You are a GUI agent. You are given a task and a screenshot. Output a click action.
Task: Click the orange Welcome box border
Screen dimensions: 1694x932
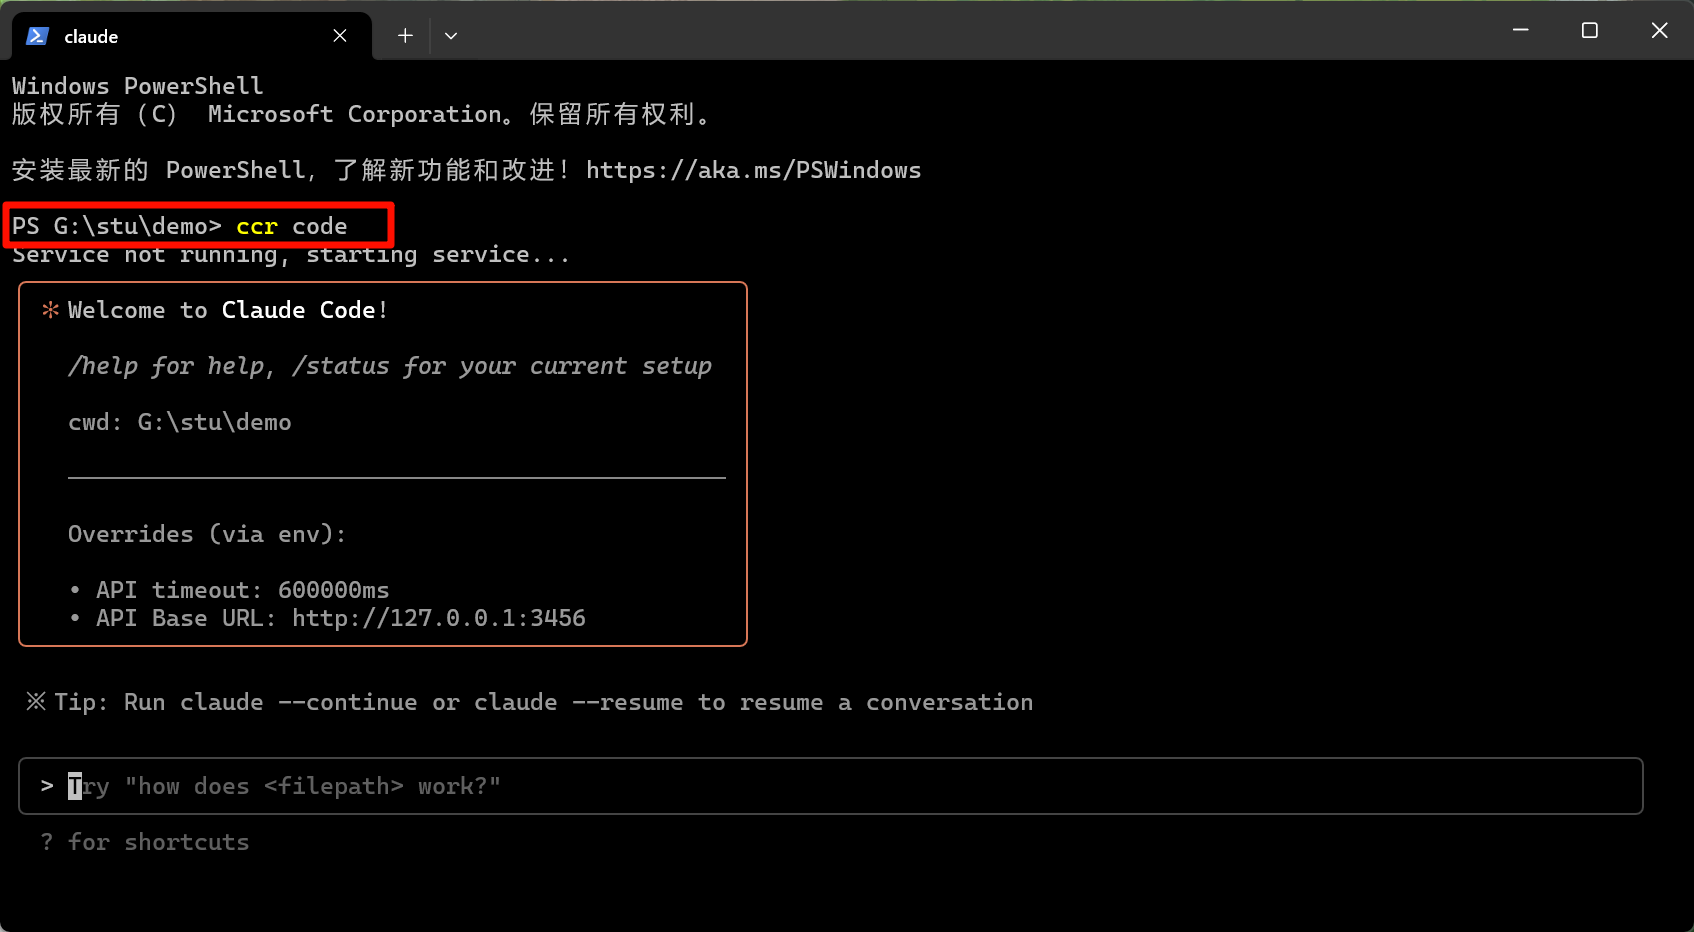[x=383, y=283]
